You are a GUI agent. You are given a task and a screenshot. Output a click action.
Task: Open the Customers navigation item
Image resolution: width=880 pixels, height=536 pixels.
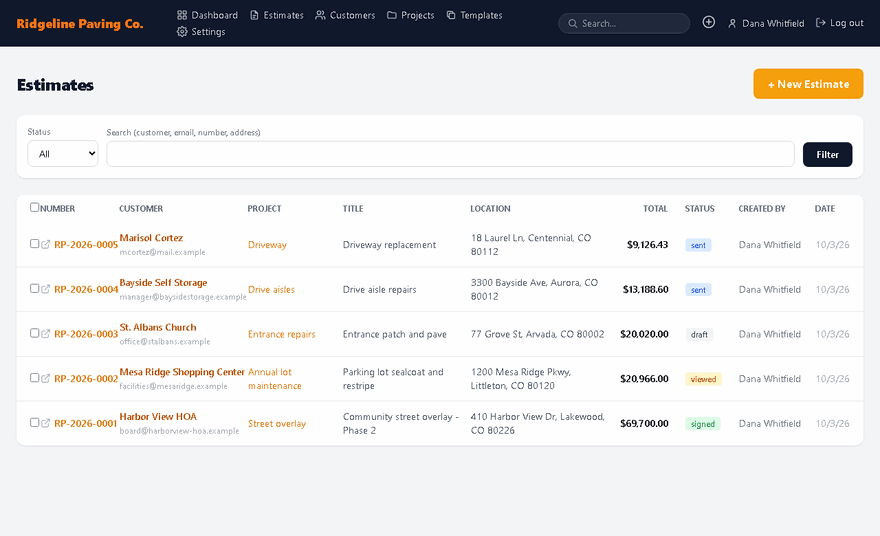tap(345, 15)
